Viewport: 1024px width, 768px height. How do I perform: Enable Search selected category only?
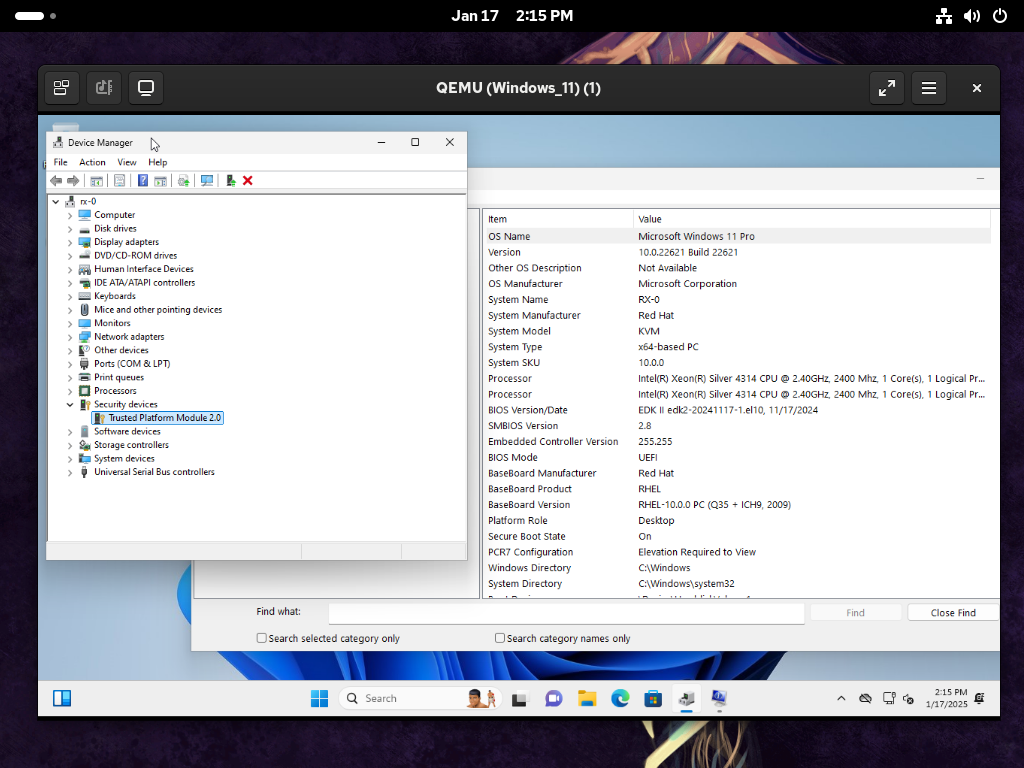(260, 637)
